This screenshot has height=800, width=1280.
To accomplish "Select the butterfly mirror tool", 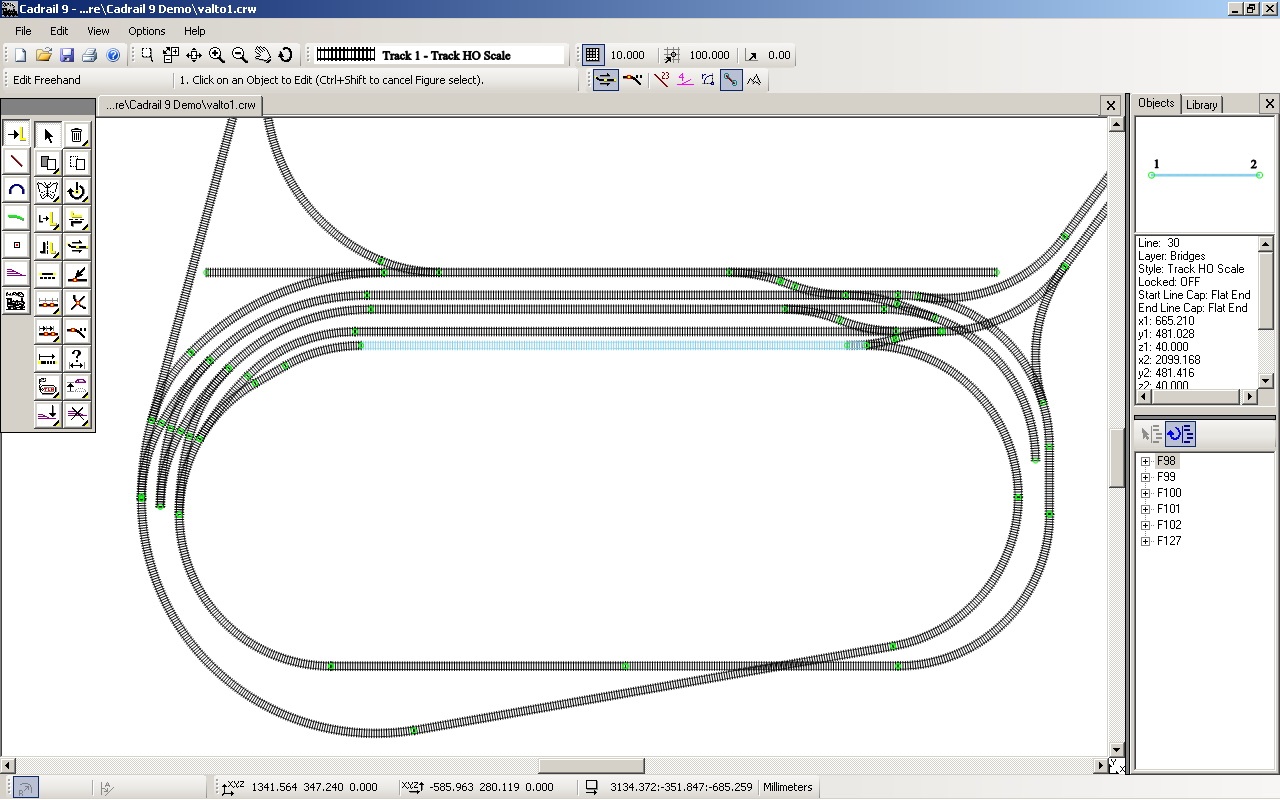I will (48, 190).
